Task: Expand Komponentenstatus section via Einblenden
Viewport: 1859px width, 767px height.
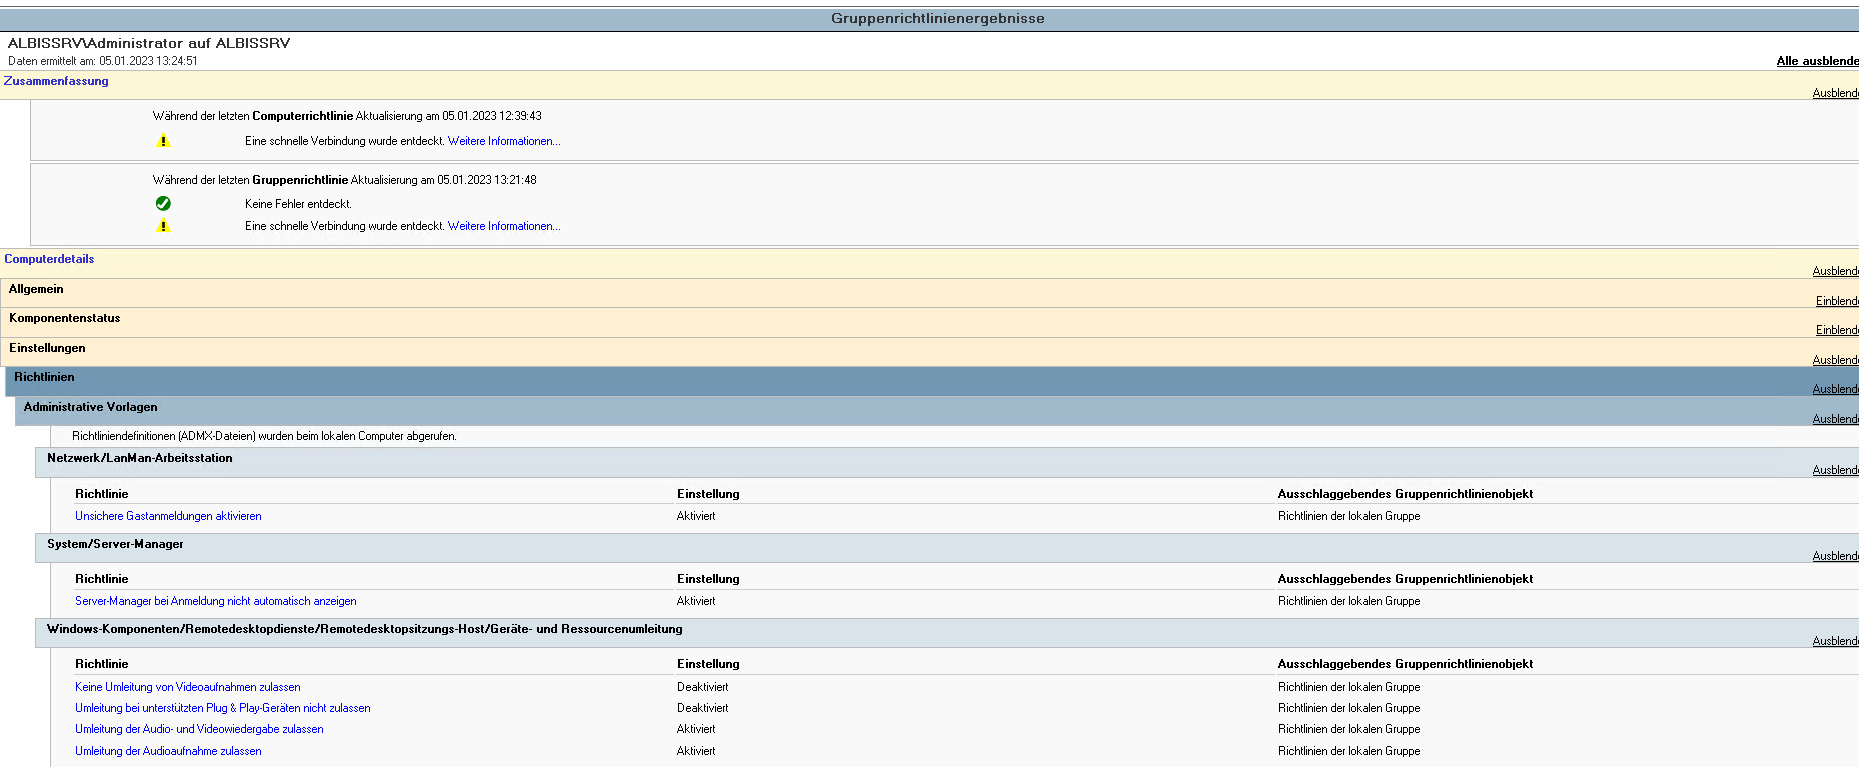Action: point(1837,330)
